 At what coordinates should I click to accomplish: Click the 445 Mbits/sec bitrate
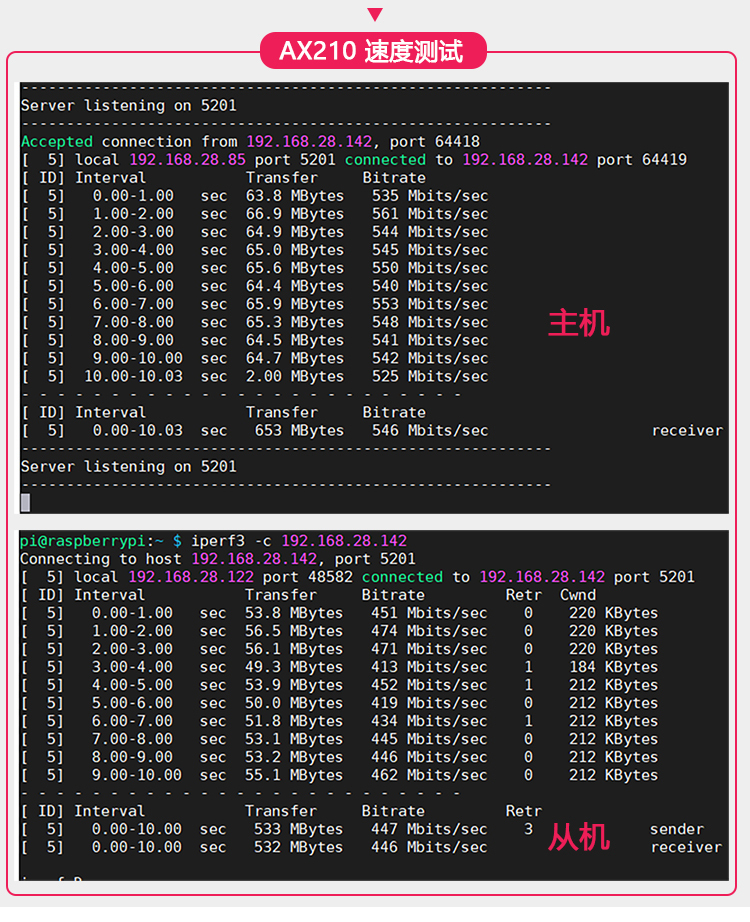pos(429,739)
